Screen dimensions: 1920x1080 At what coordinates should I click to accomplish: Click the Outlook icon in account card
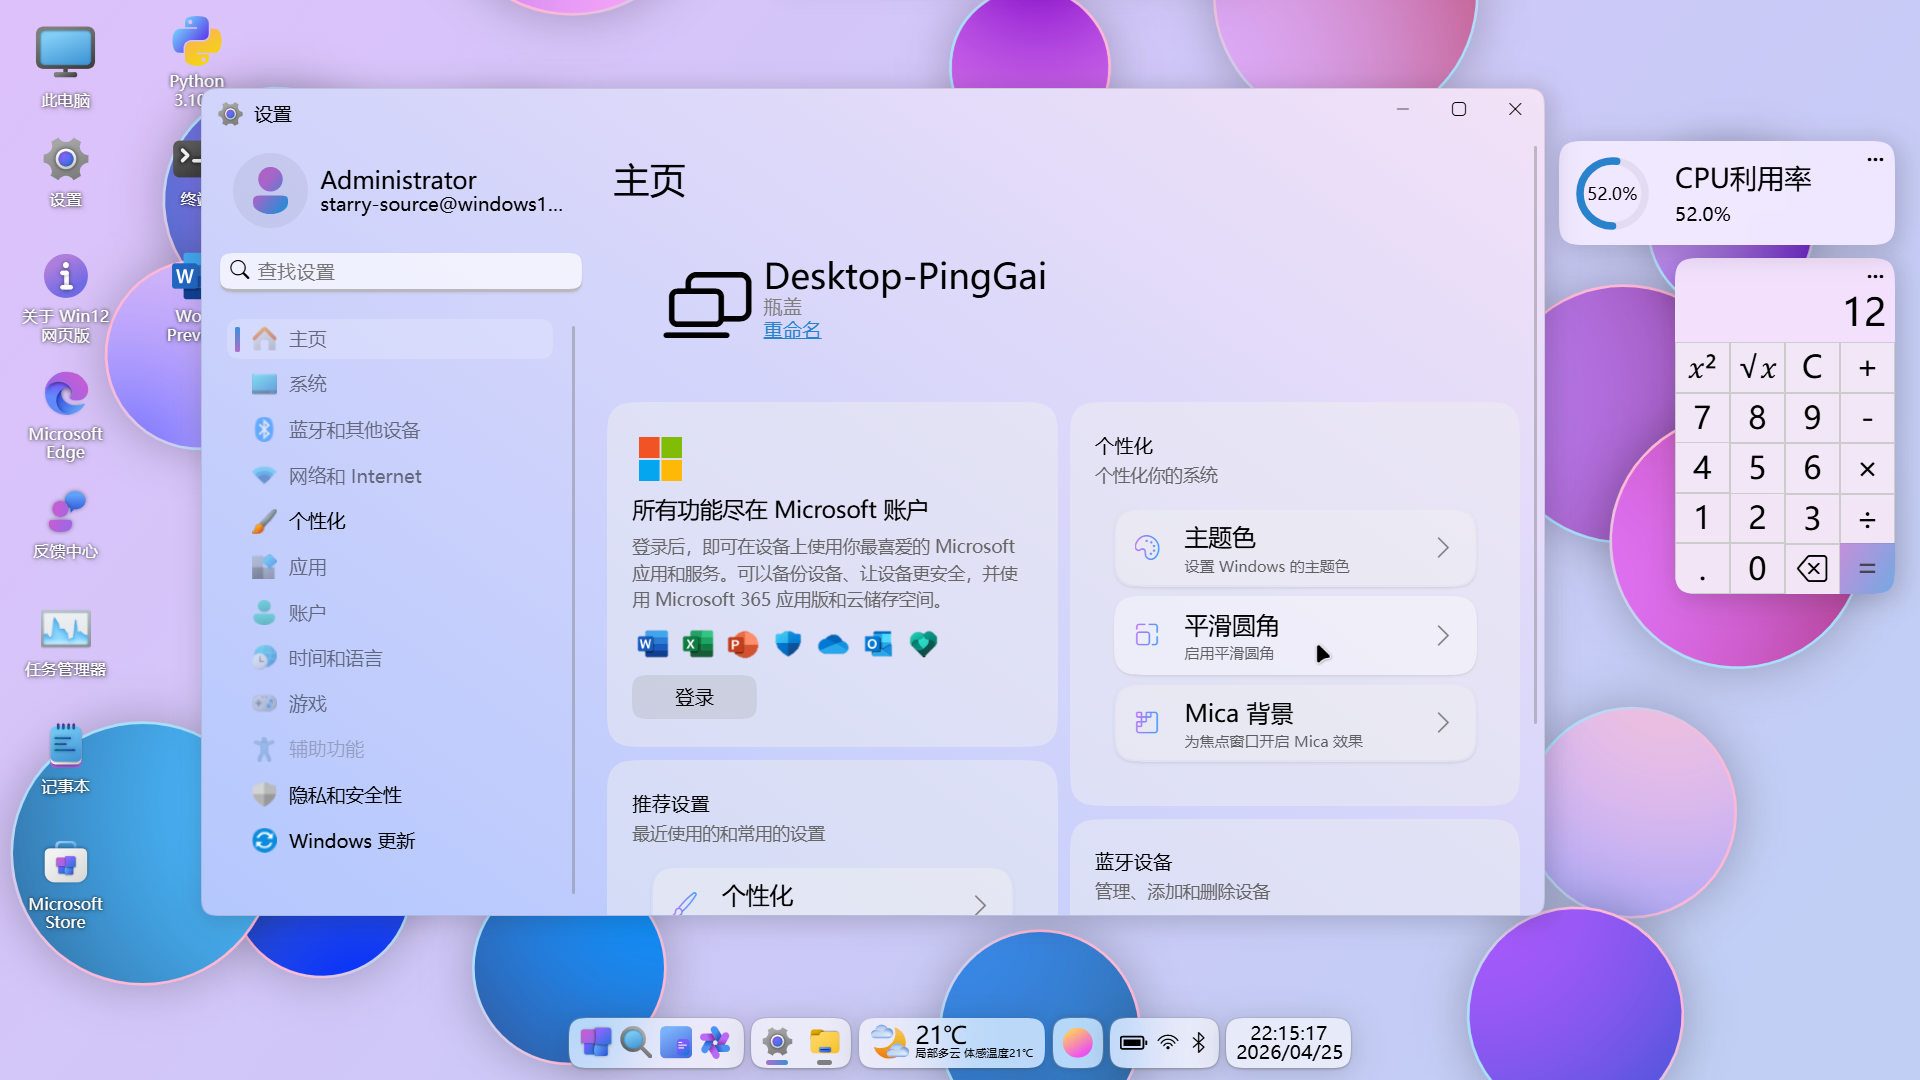[x=878, y=644]
